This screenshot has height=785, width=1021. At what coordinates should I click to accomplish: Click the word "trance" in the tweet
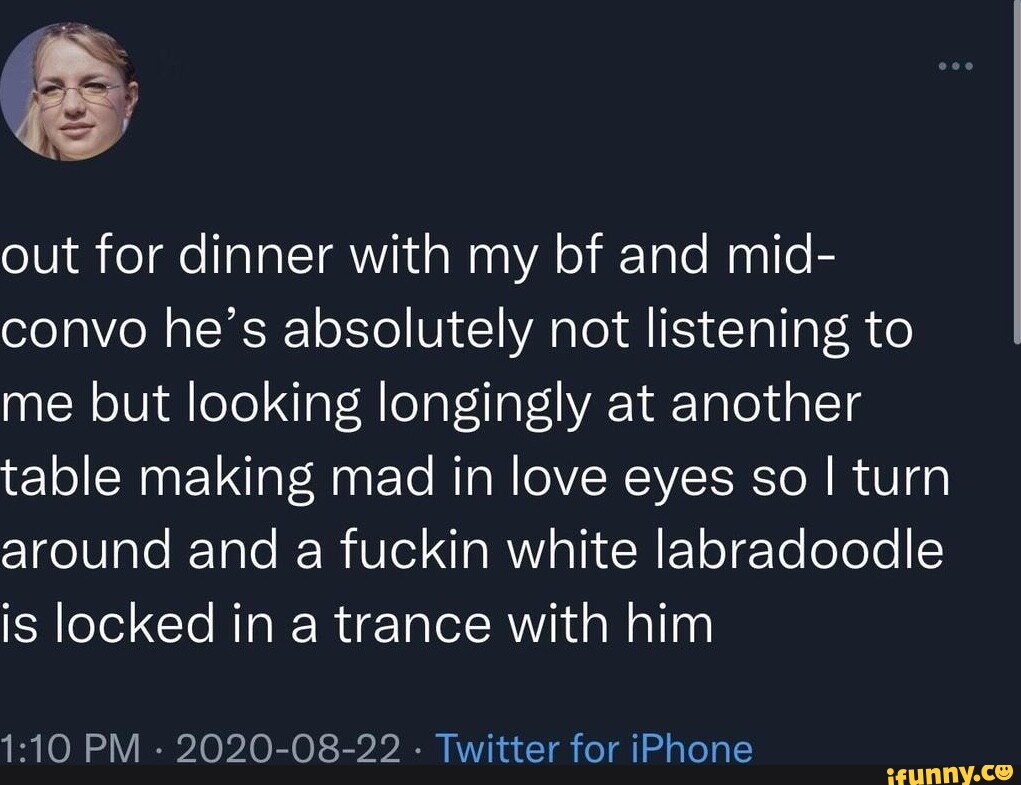[412, 624]
